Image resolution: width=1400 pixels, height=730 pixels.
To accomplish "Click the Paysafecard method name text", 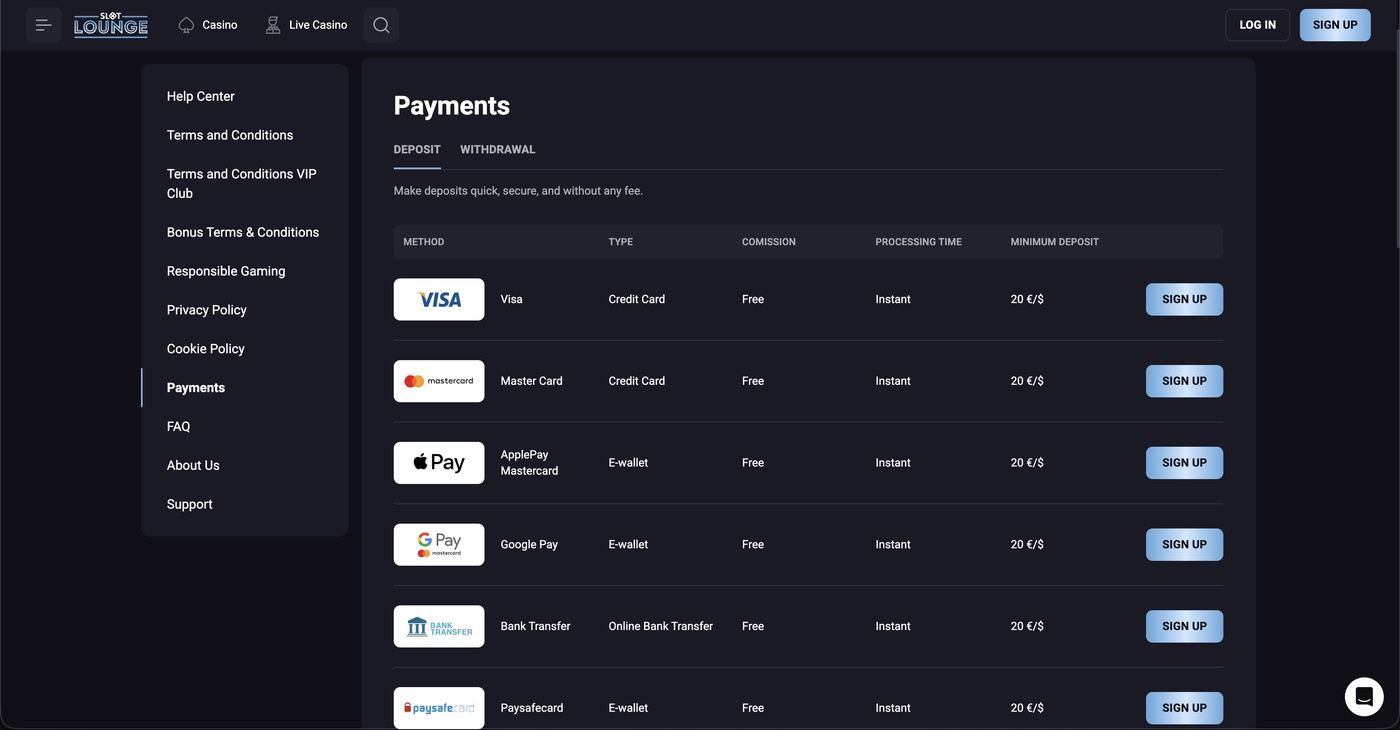I will (532, 708).
